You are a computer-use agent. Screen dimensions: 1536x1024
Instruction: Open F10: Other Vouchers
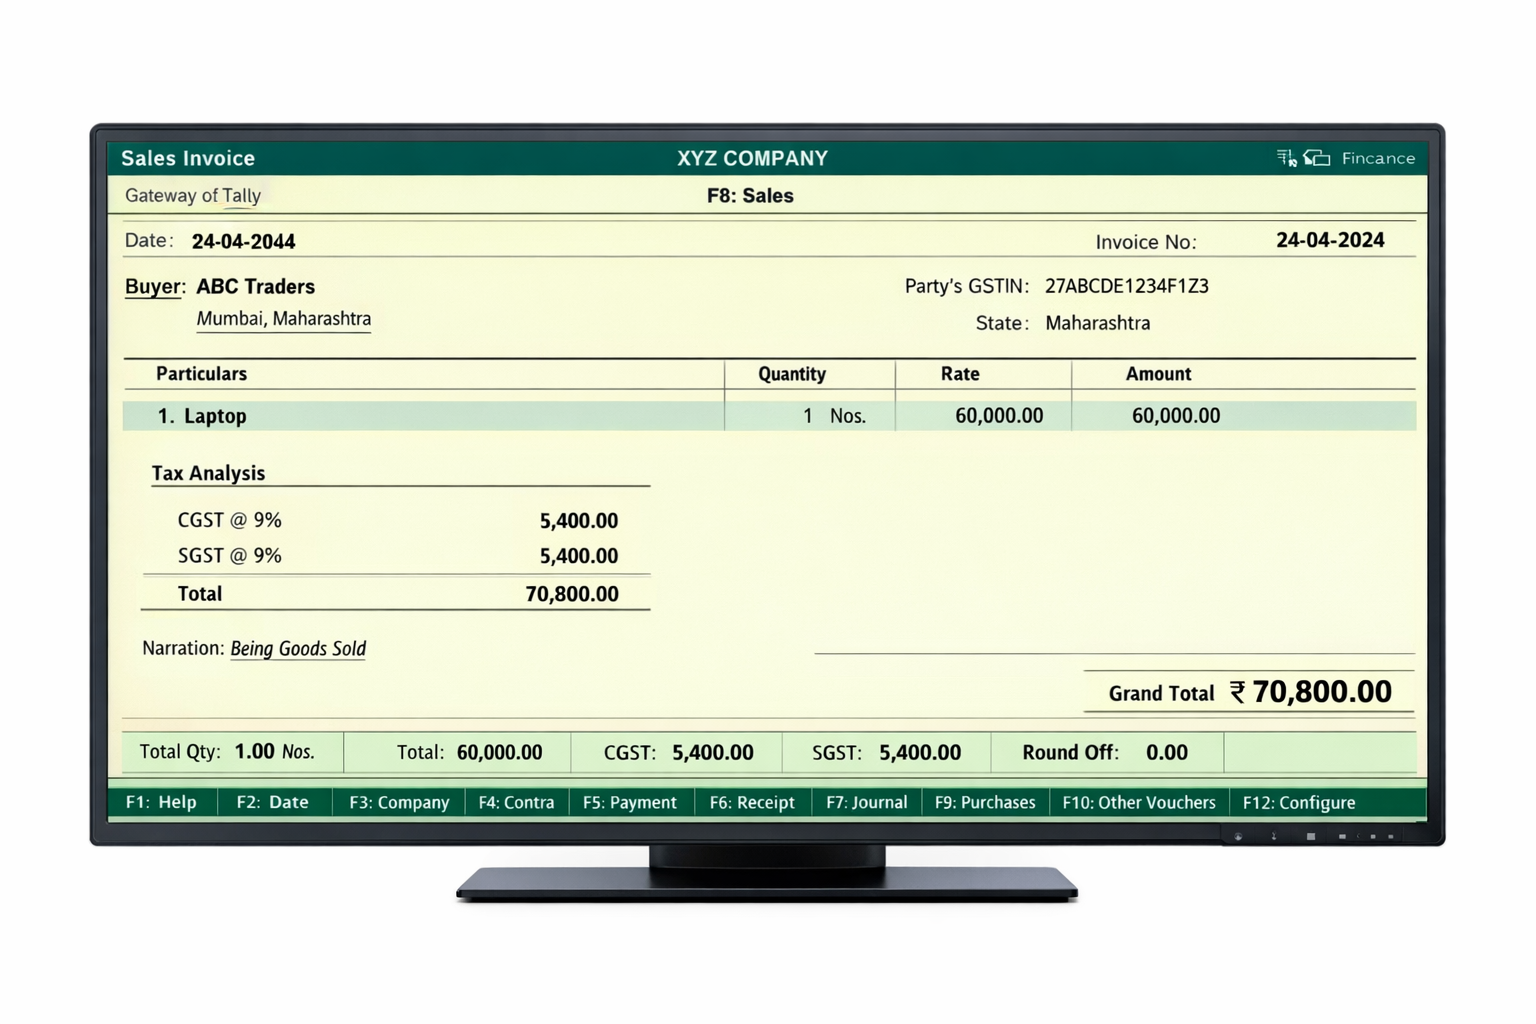click(1137, 802)
